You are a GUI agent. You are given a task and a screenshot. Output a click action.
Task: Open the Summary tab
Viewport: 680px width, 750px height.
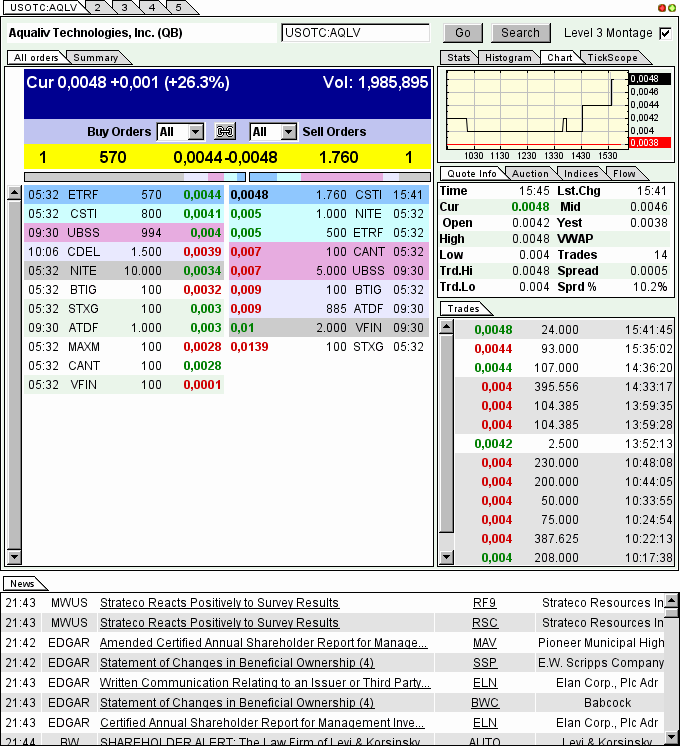point(96,57)
